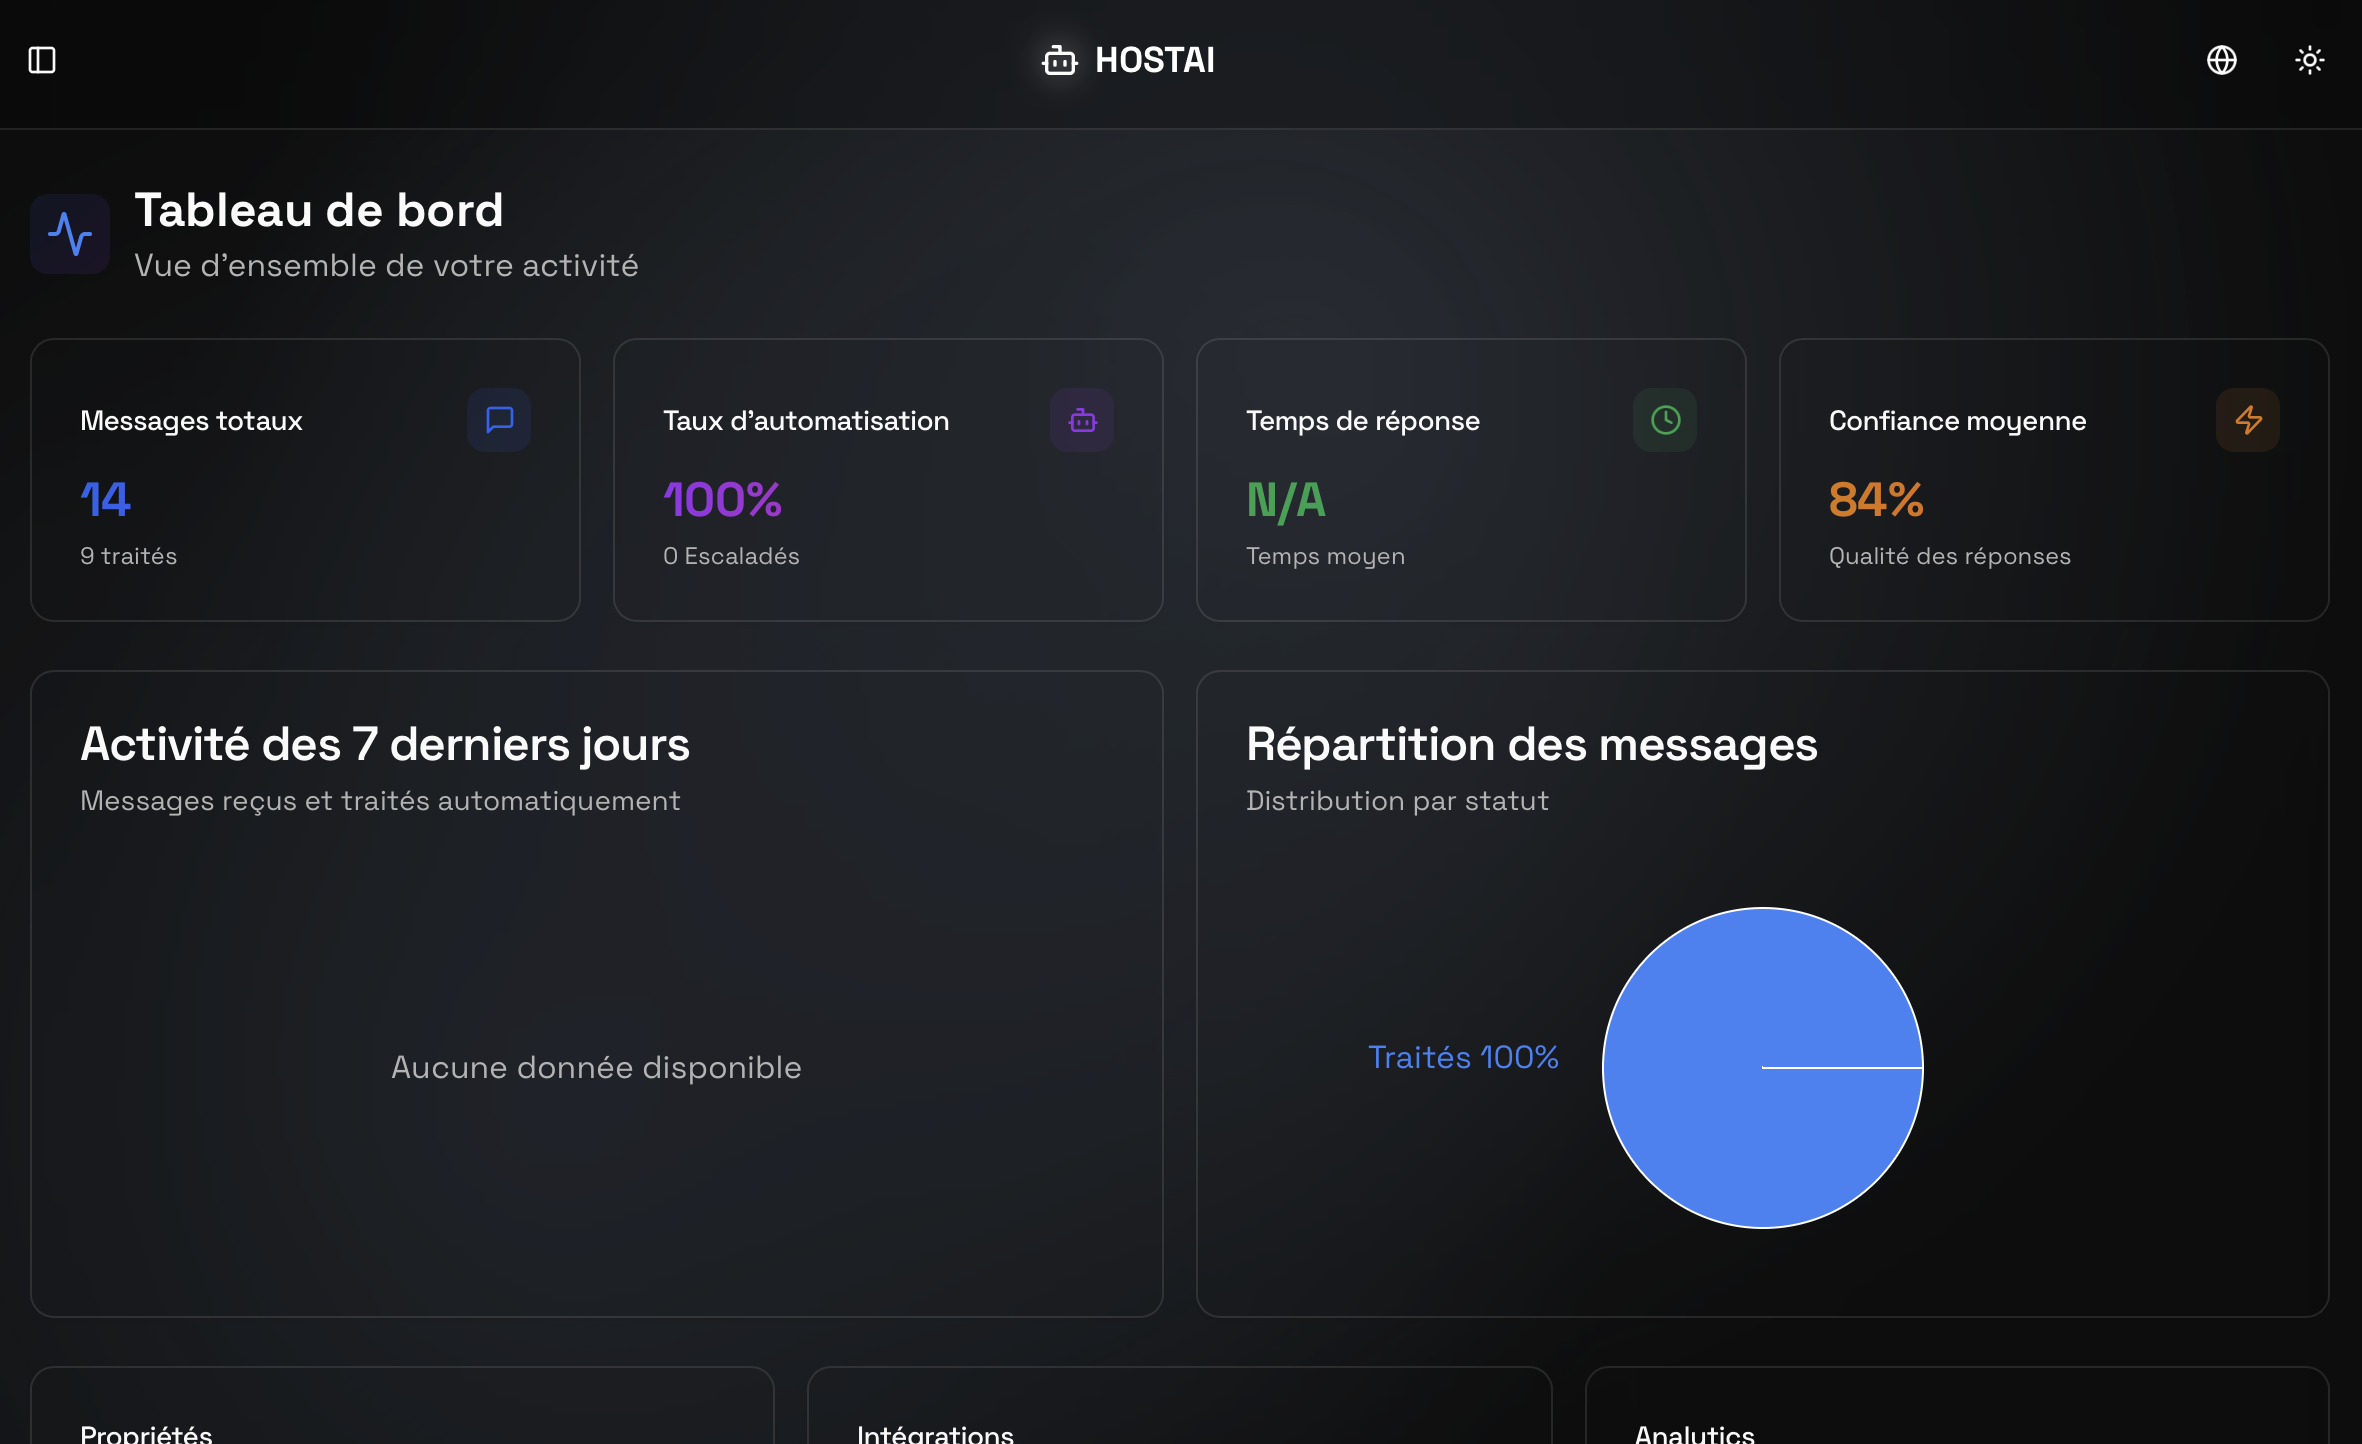Click the purple automation robot icon

click(1082, 420)
